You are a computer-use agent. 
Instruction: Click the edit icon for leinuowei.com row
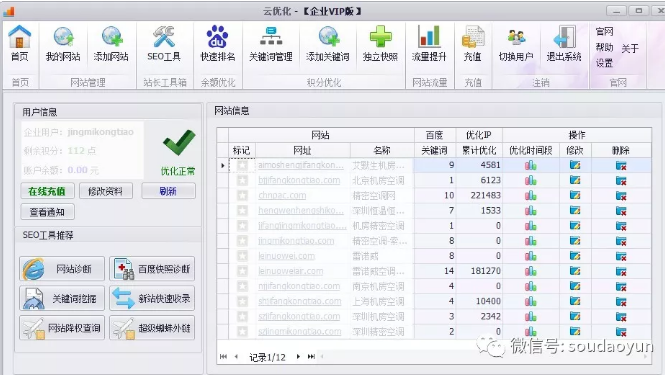pos(575,256)
